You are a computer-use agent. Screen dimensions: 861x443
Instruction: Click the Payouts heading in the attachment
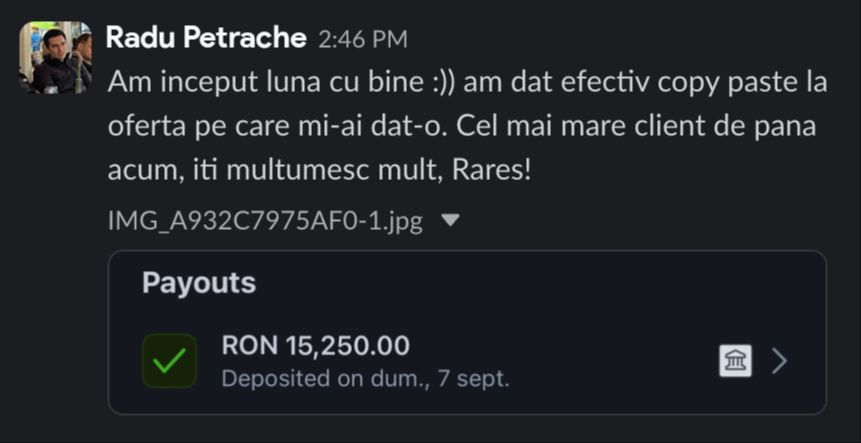point(199,283)
